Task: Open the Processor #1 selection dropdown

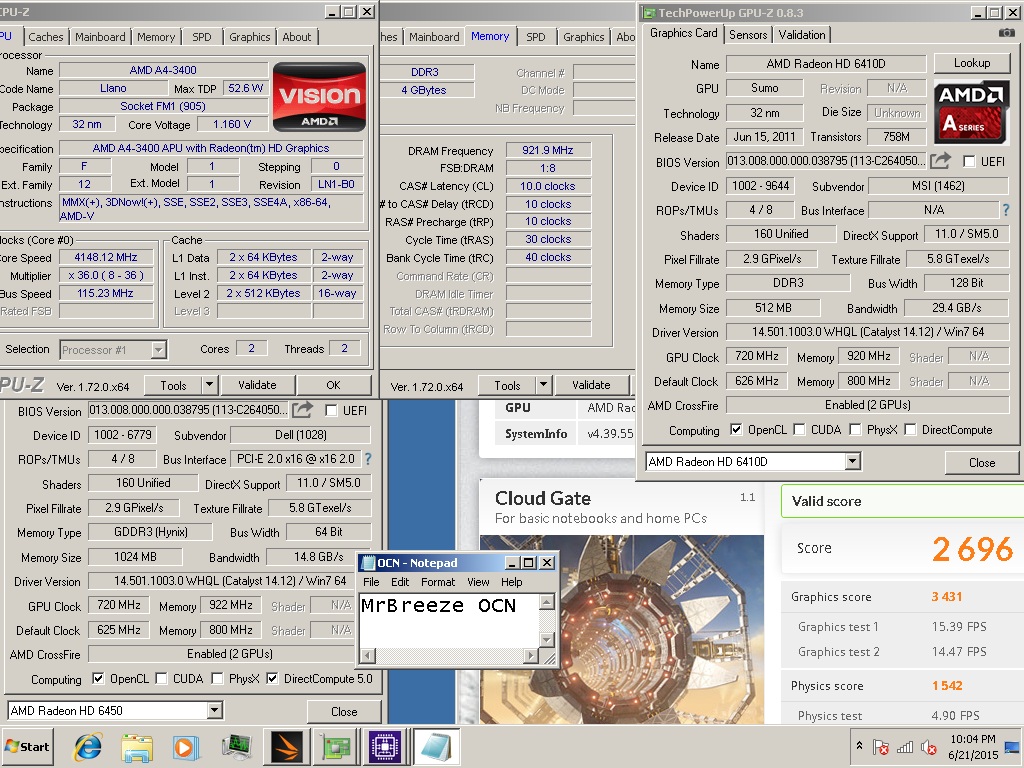Action: click(x=158, y=350)
